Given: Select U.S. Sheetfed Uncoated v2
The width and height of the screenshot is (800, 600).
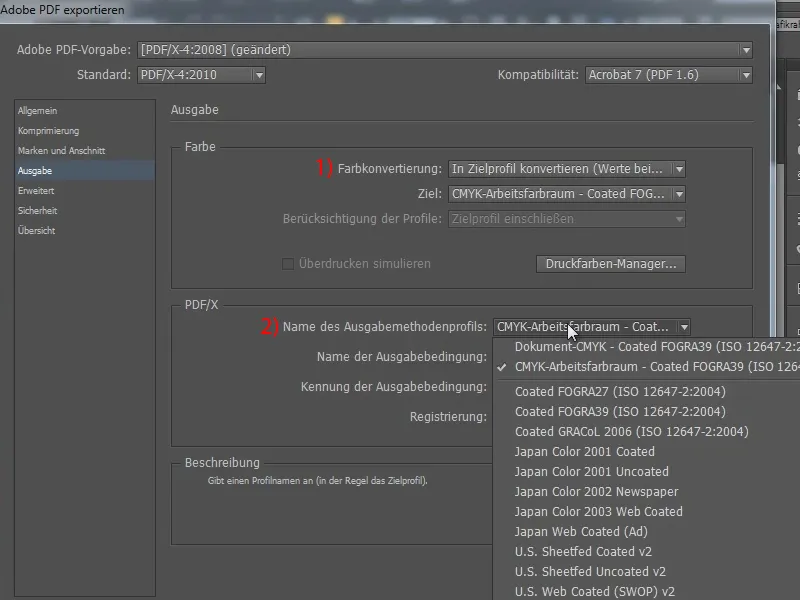Looking at the screenshot, I should tap(646, 571).
